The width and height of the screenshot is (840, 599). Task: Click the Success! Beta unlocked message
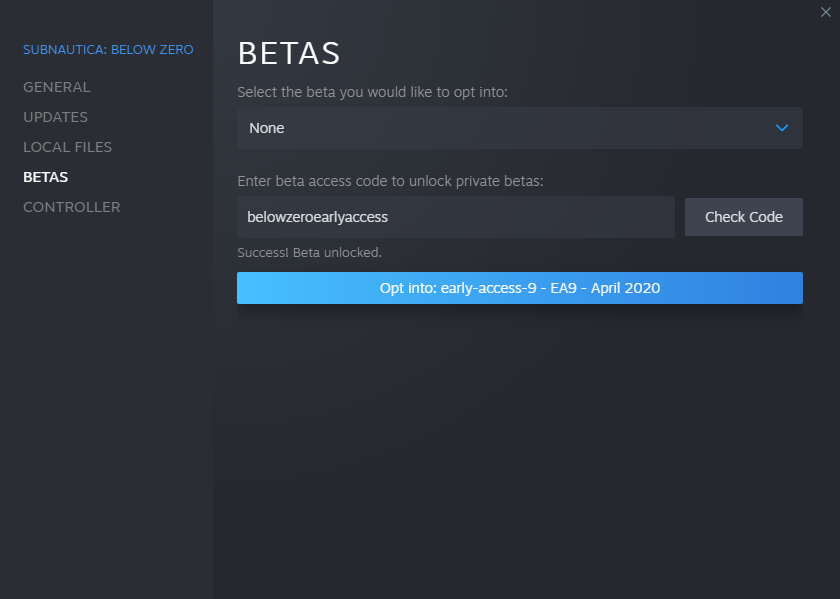click(310, 252)
